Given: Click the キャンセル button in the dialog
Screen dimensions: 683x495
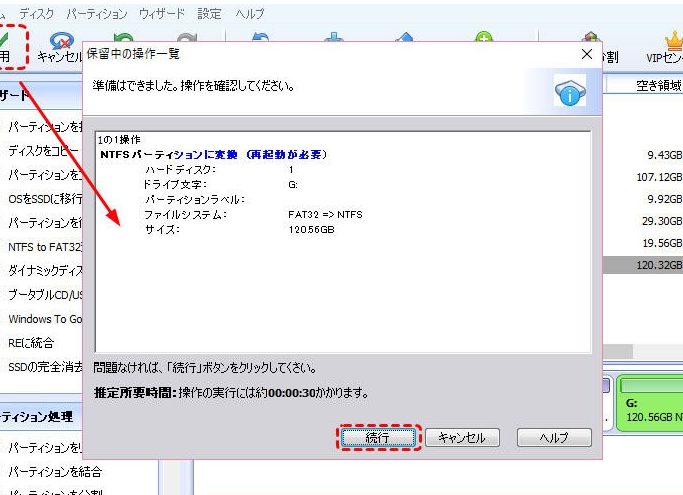Looking at the screenshot, I should point(462,438).
